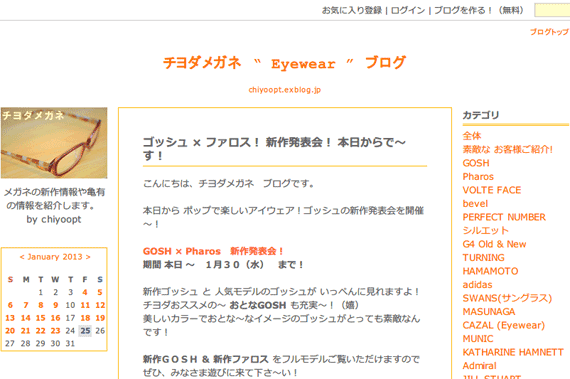Screen dimensions: 570x379
Task: Click the ブログトップ link
Action: click(549, 32)
